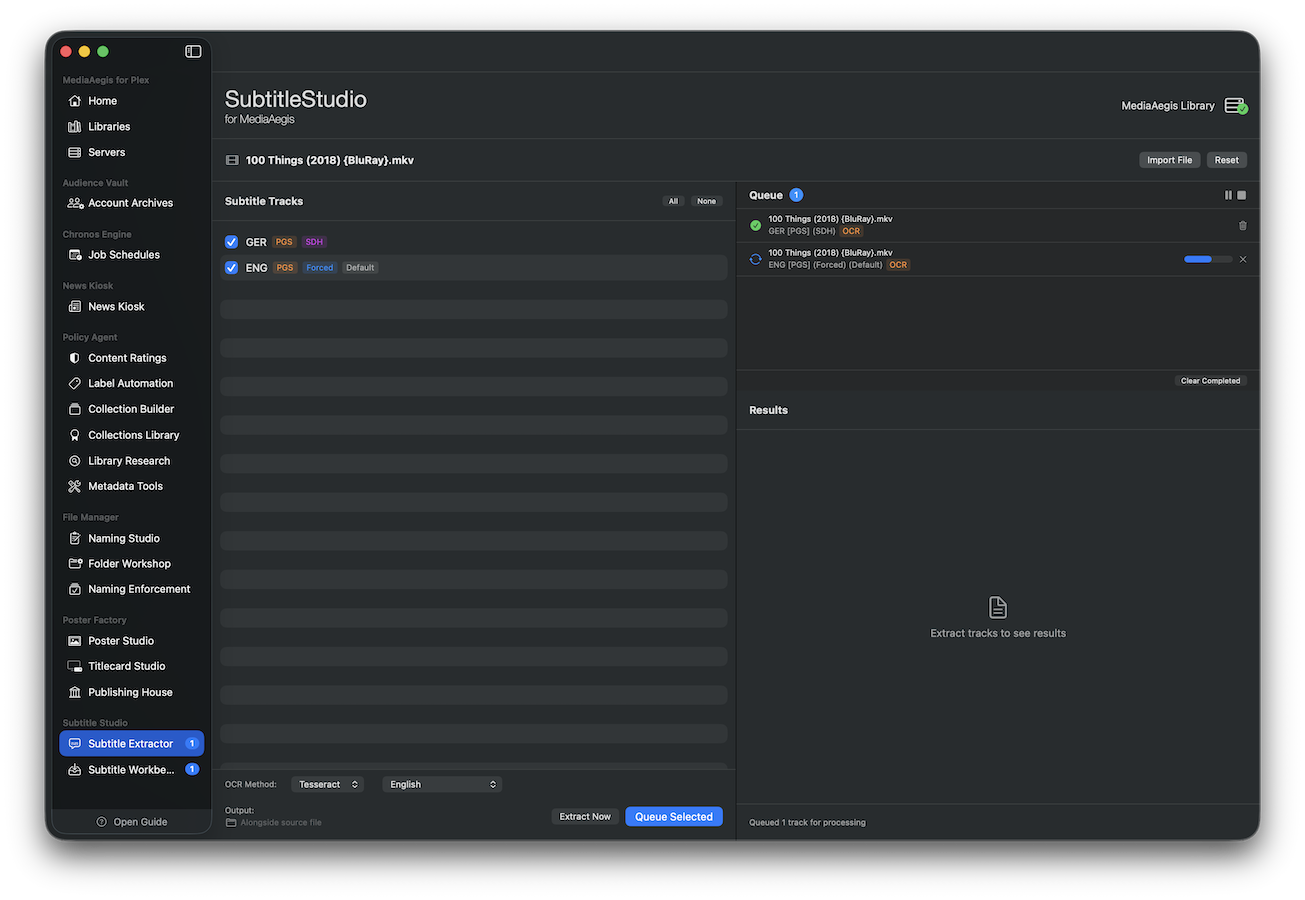Click the Folder Workshop folder icon
1305x900 pixels.
74,564
